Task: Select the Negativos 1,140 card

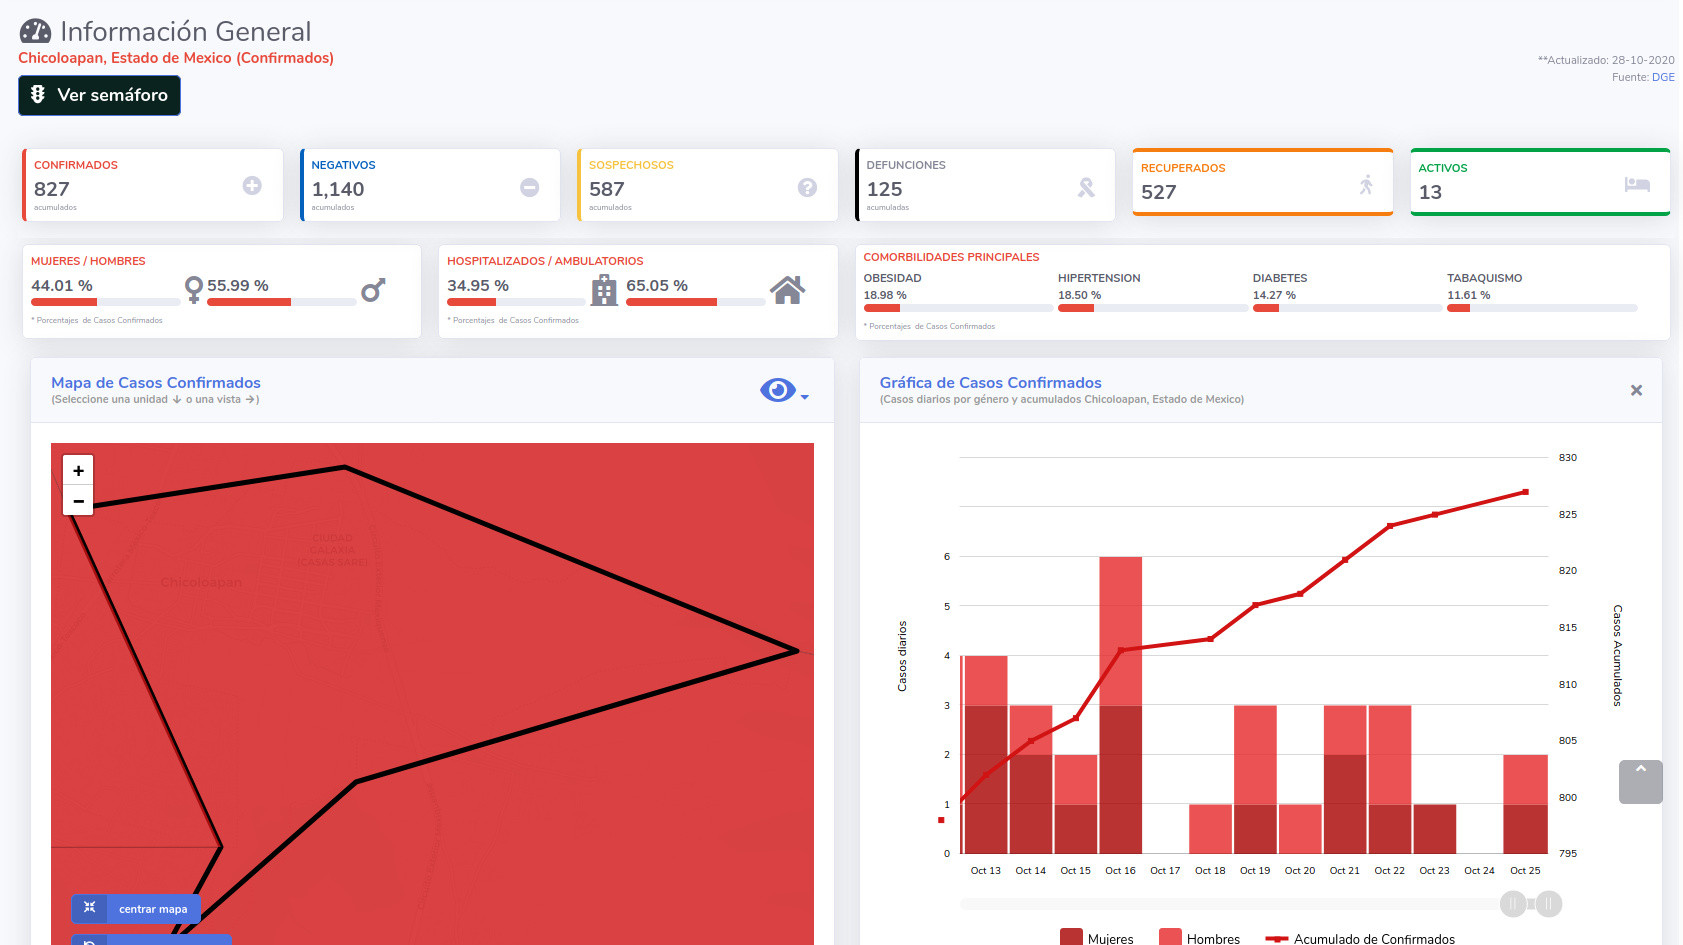Action: (430, 185)
